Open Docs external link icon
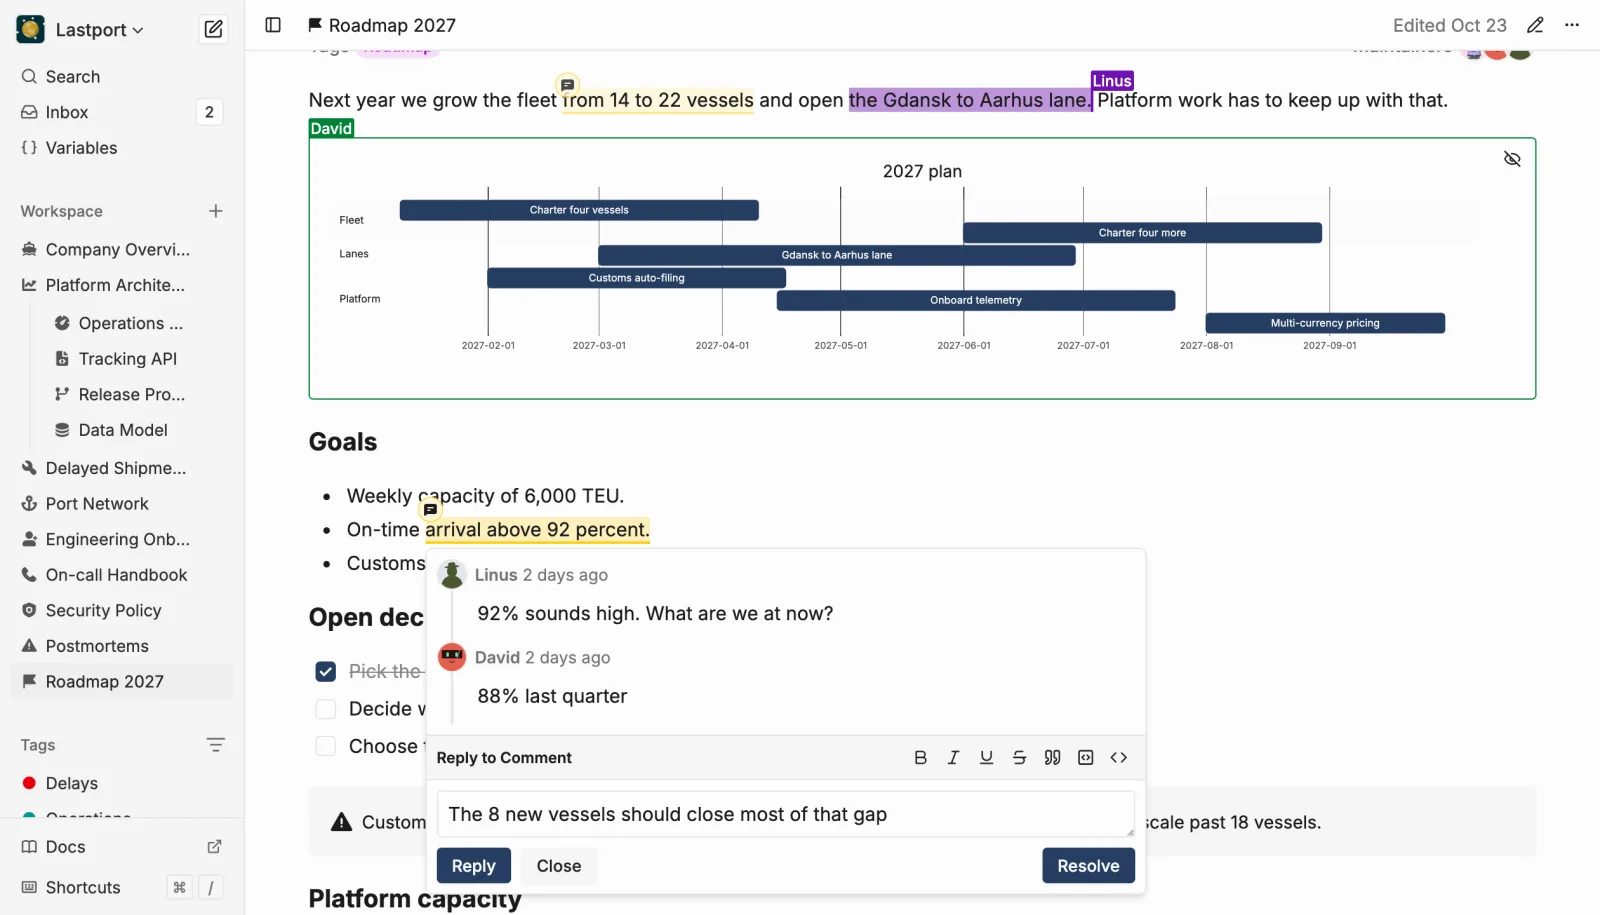 (x=214, y=847)
